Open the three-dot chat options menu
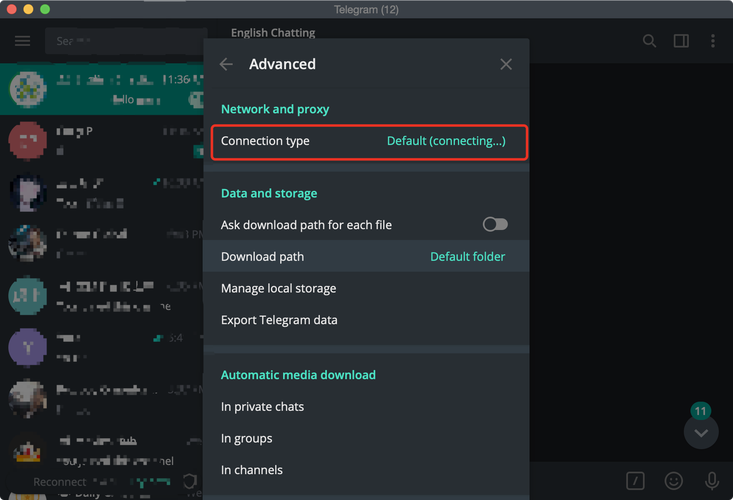 pyautogui.click(x=712, y=41)
